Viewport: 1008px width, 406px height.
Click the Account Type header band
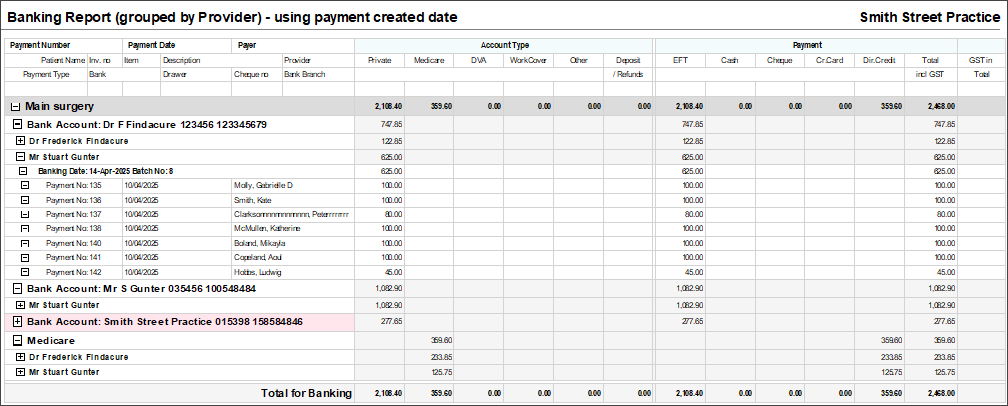505,46
